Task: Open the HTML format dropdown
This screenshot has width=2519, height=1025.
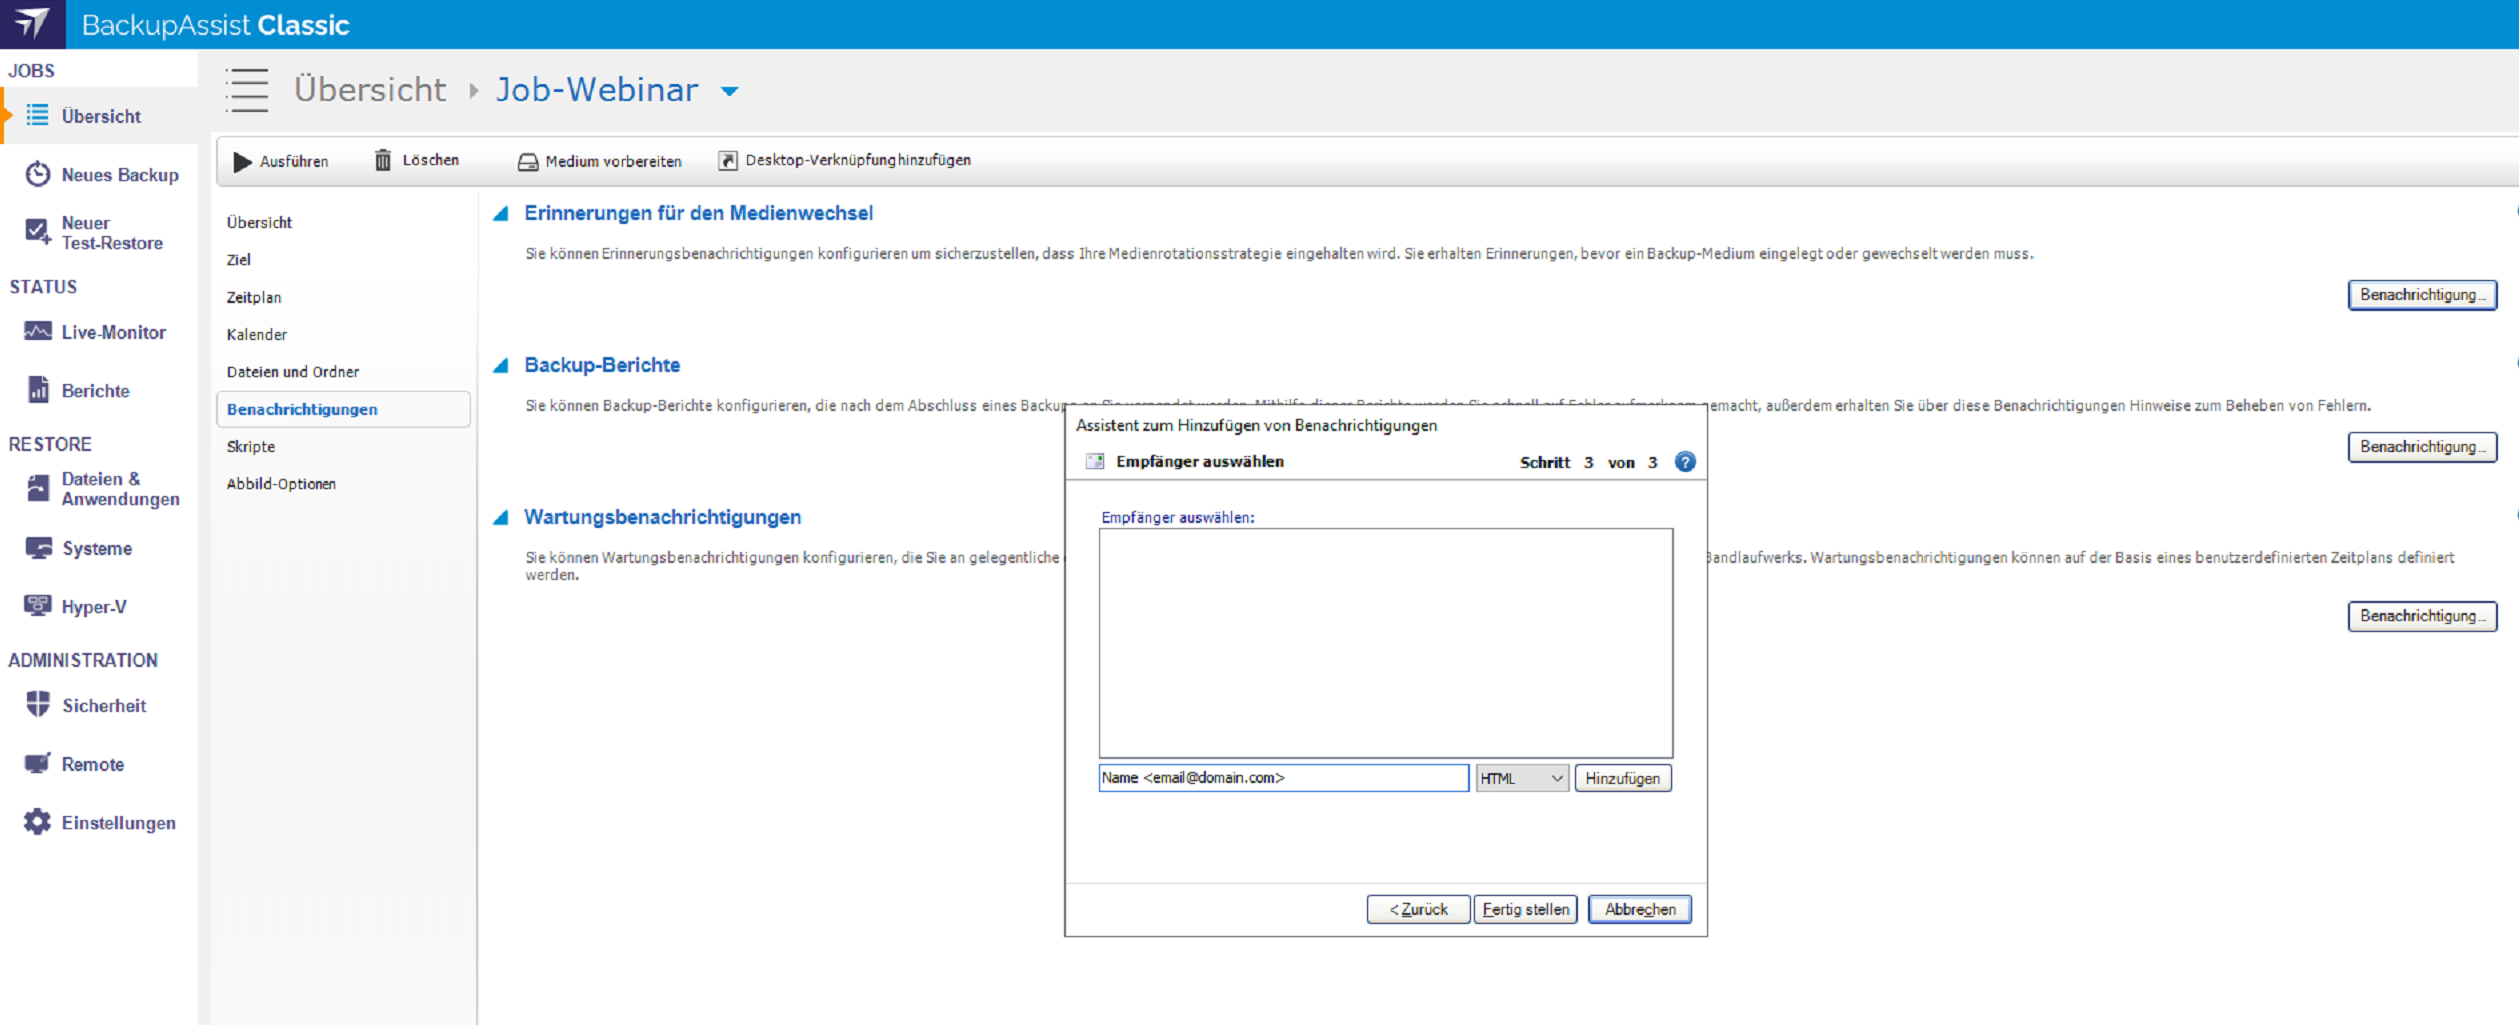Action: click(1521, 778)
